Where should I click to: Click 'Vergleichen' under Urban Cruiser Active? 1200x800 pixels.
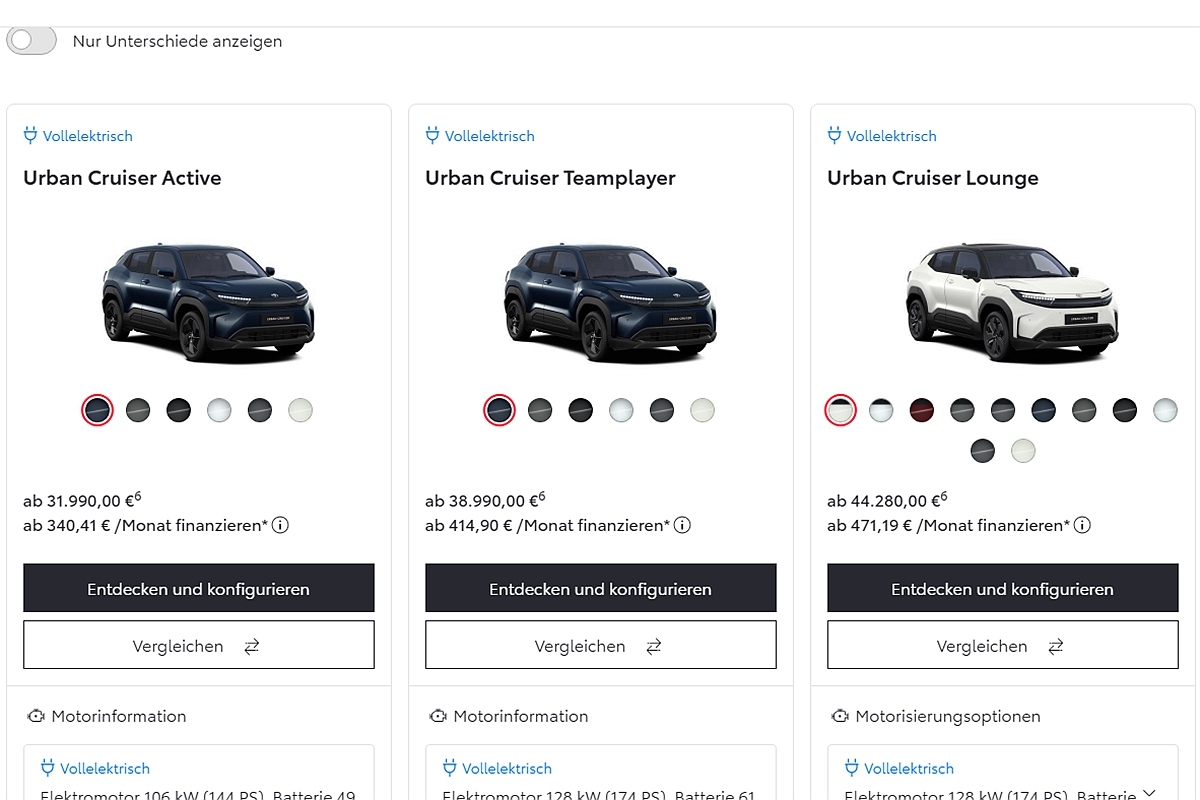pyautogui.click(x=198, y=645)
